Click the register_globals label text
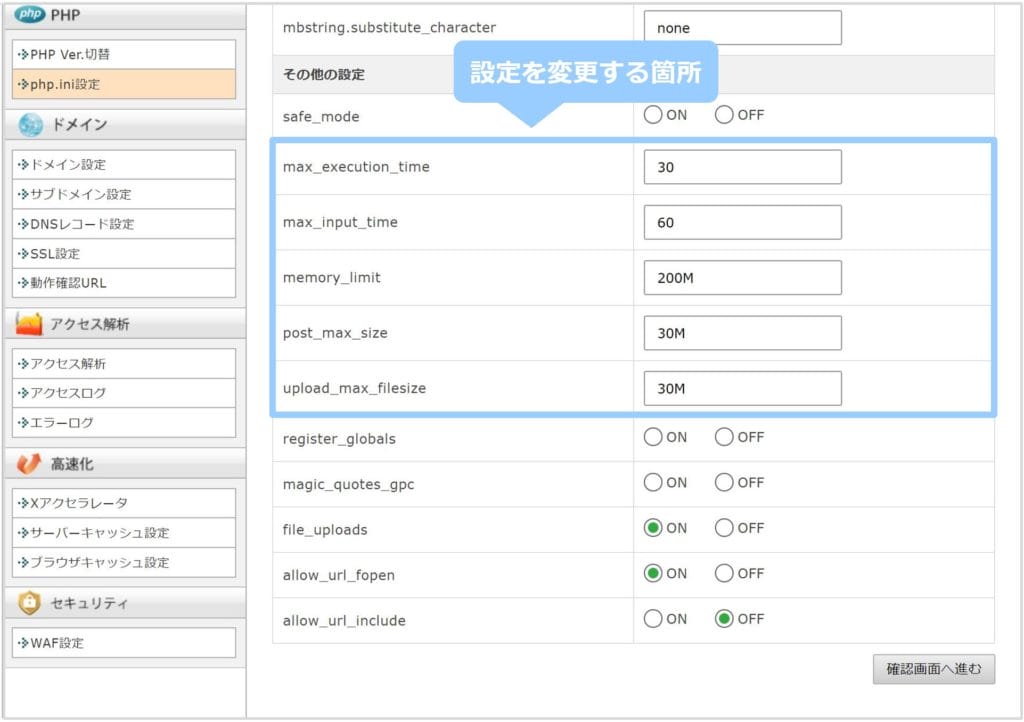The height and width of the screenshot is (722, 1024). [x=339, y=439]
